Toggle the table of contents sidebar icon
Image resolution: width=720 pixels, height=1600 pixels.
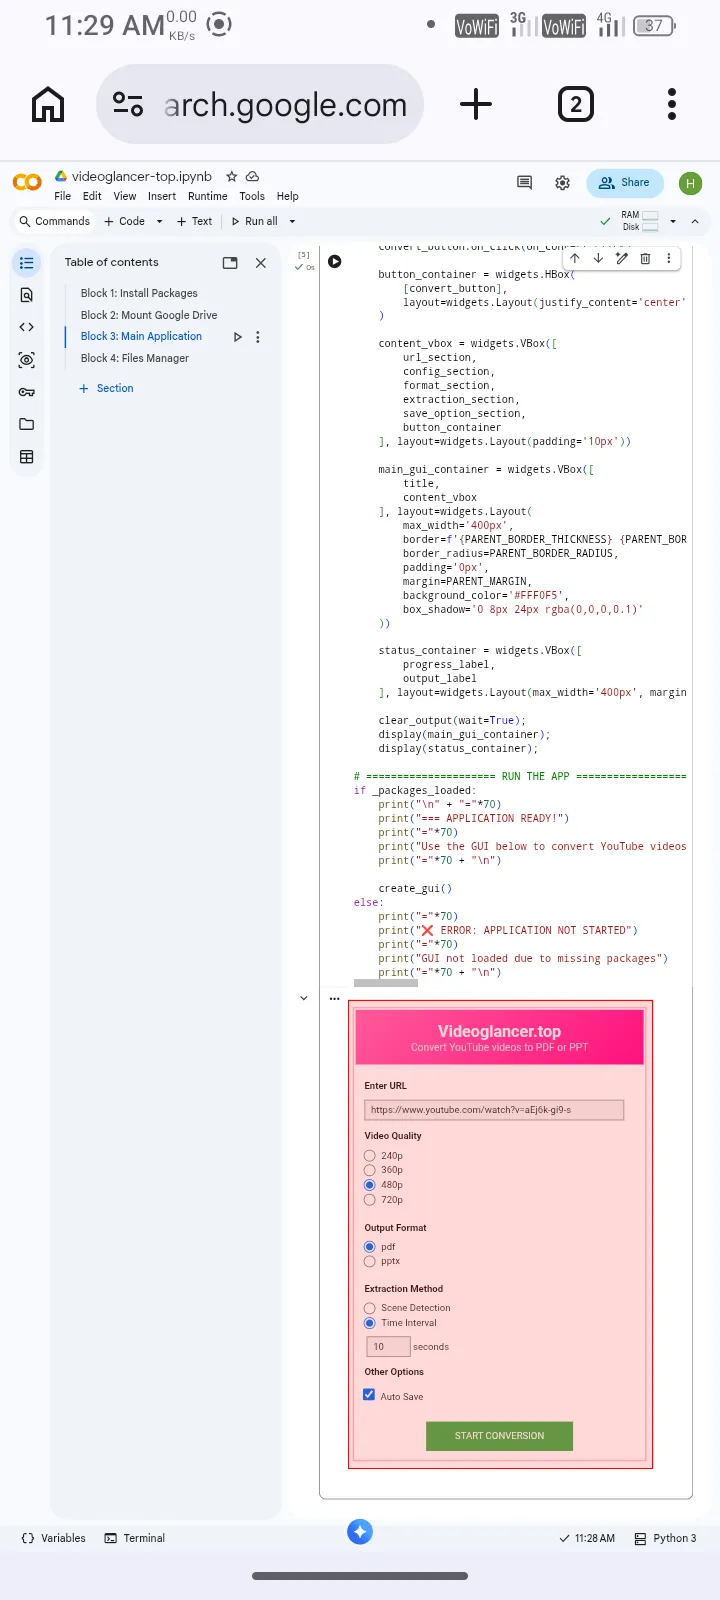tap(27, 263)
